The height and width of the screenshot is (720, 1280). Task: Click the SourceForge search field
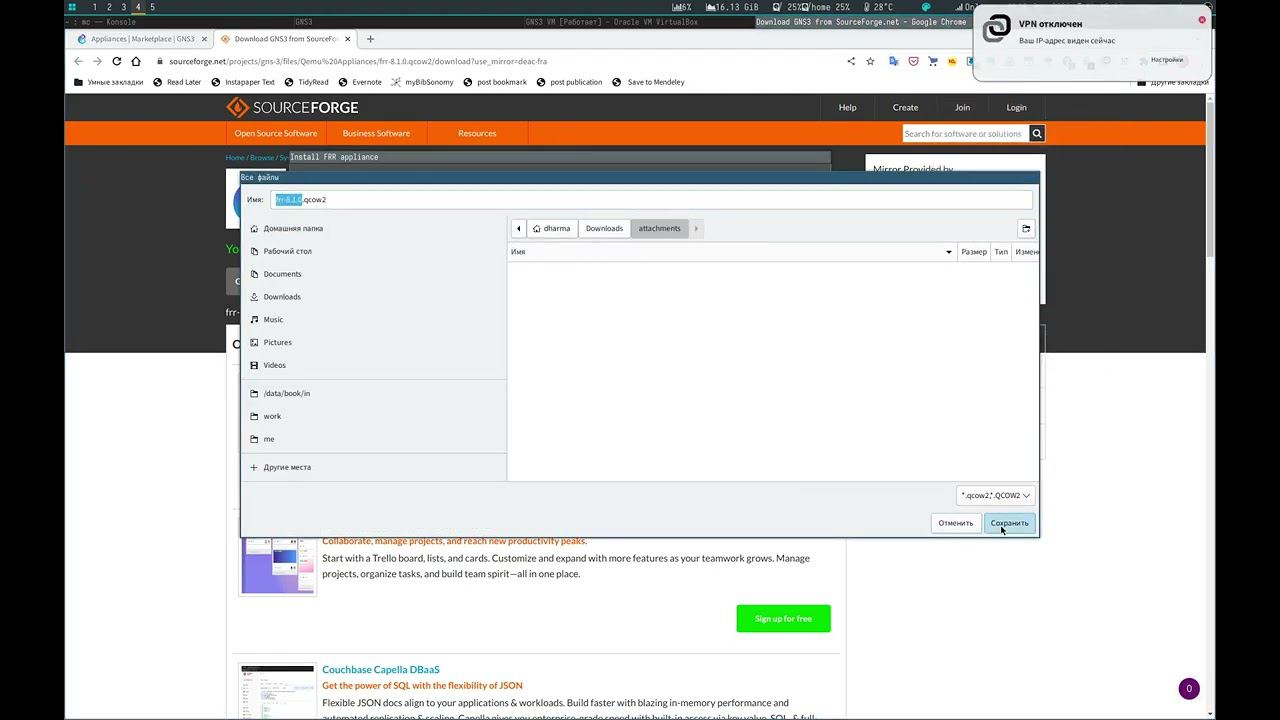[965, 133]
